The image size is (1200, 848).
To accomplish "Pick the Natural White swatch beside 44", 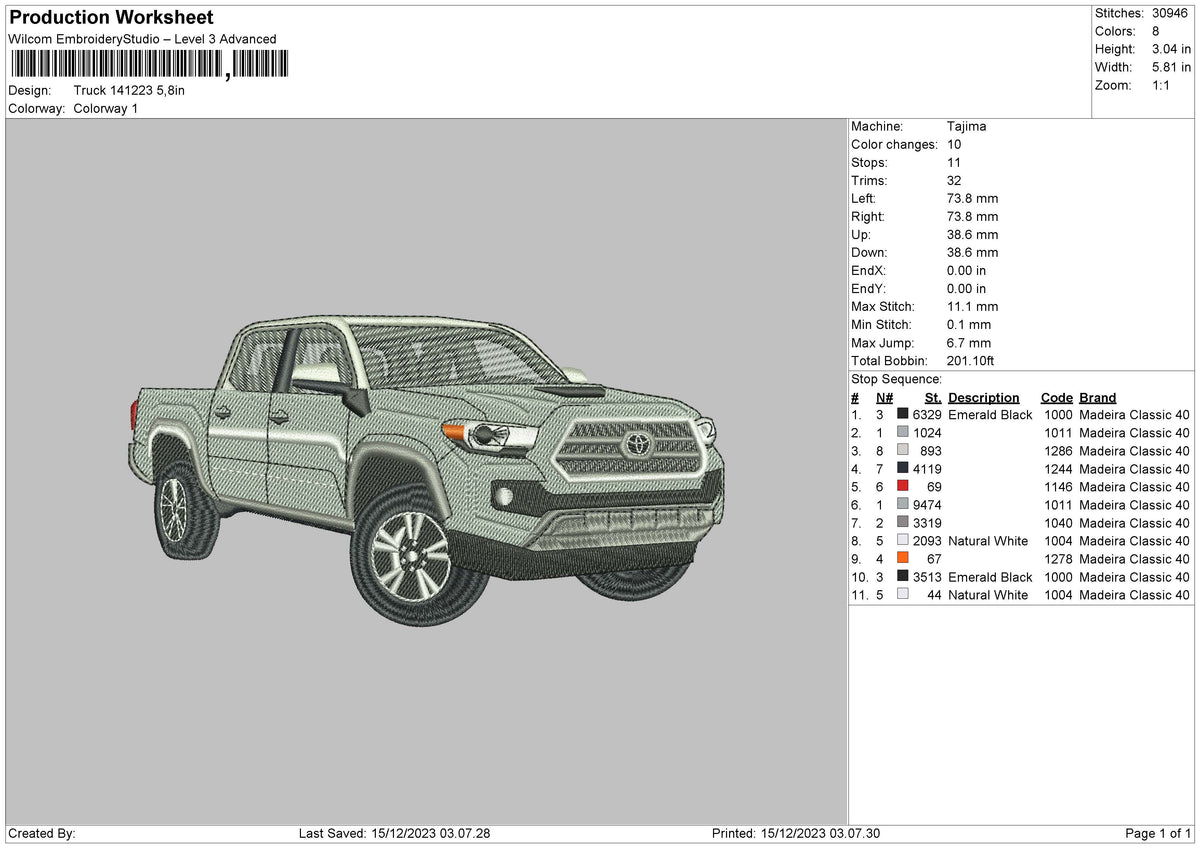I will click(x=903, y=595).
